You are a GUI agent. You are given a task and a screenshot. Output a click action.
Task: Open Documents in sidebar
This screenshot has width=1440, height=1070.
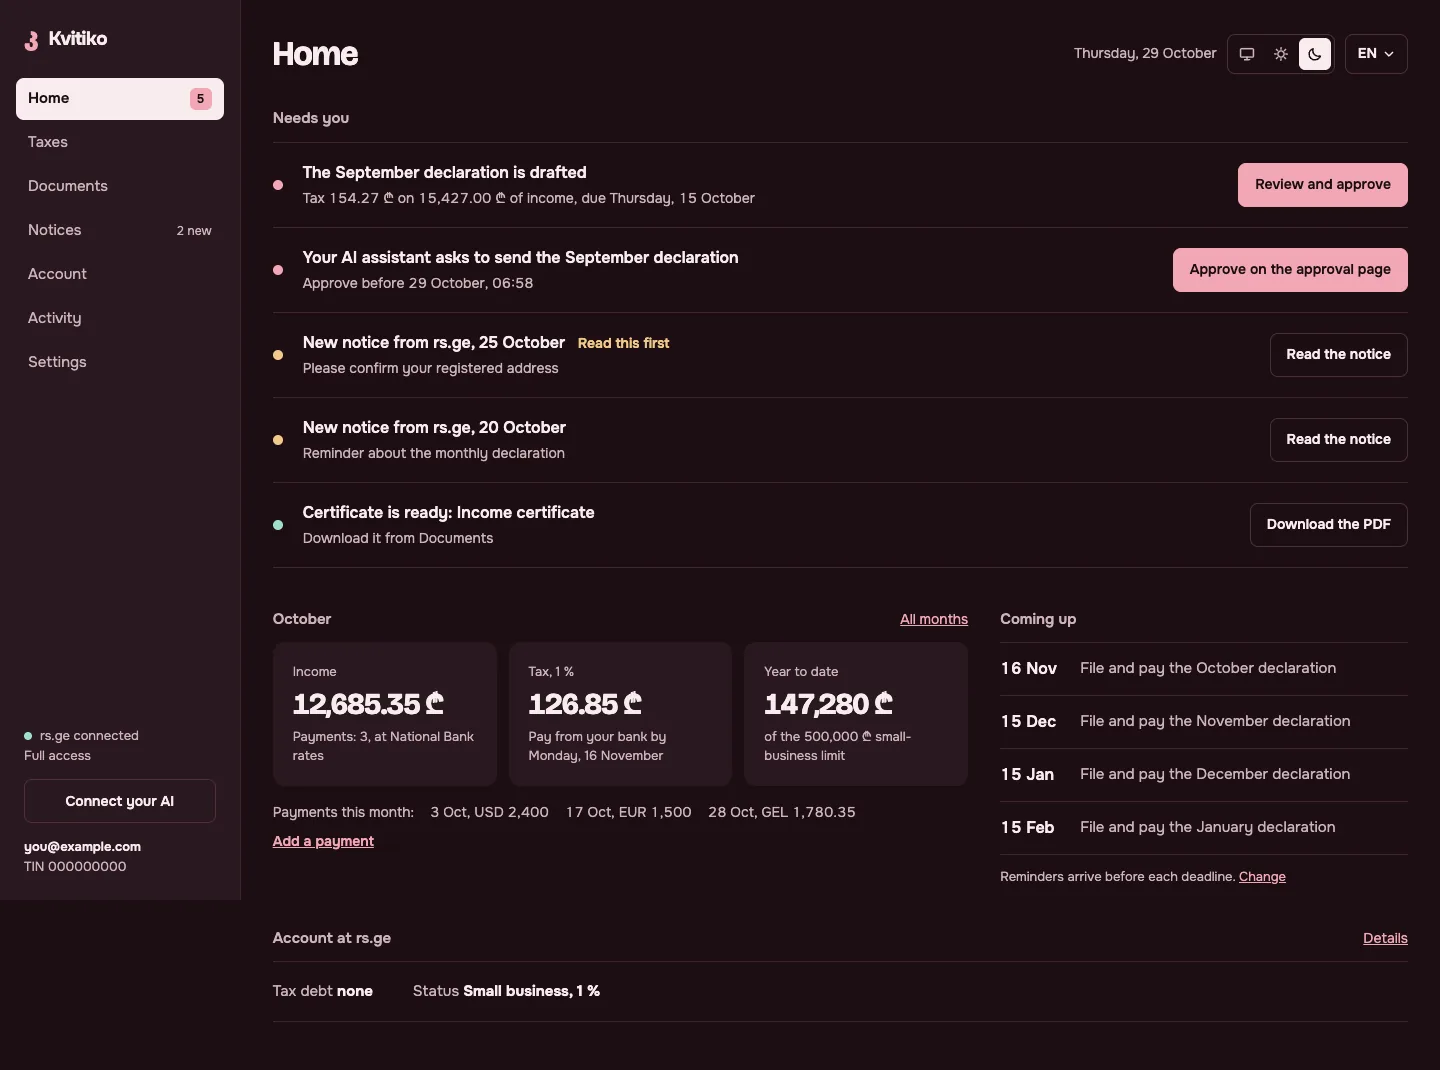[x=120, y=186]
